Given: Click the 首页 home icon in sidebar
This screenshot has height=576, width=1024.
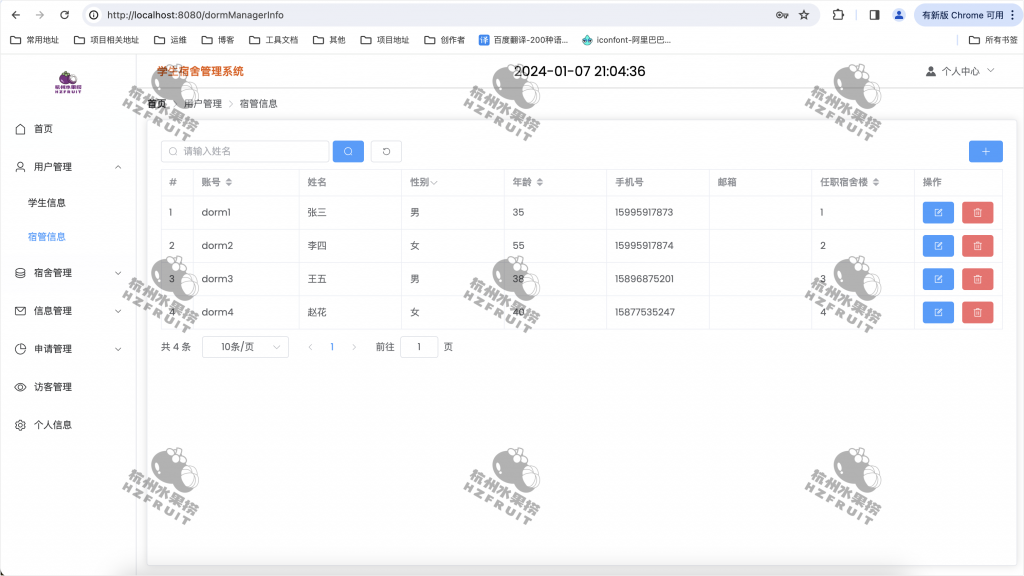Looking at the screenshot, I should [20, 129].
